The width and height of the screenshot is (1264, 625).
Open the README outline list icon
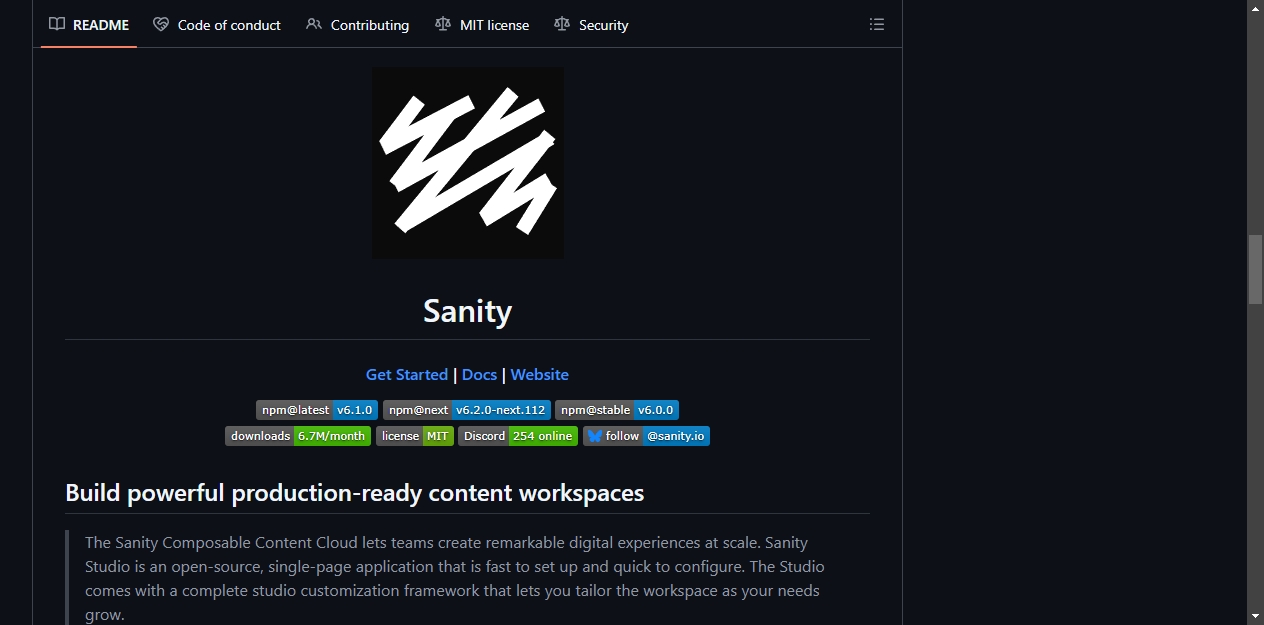pos(877,25)
